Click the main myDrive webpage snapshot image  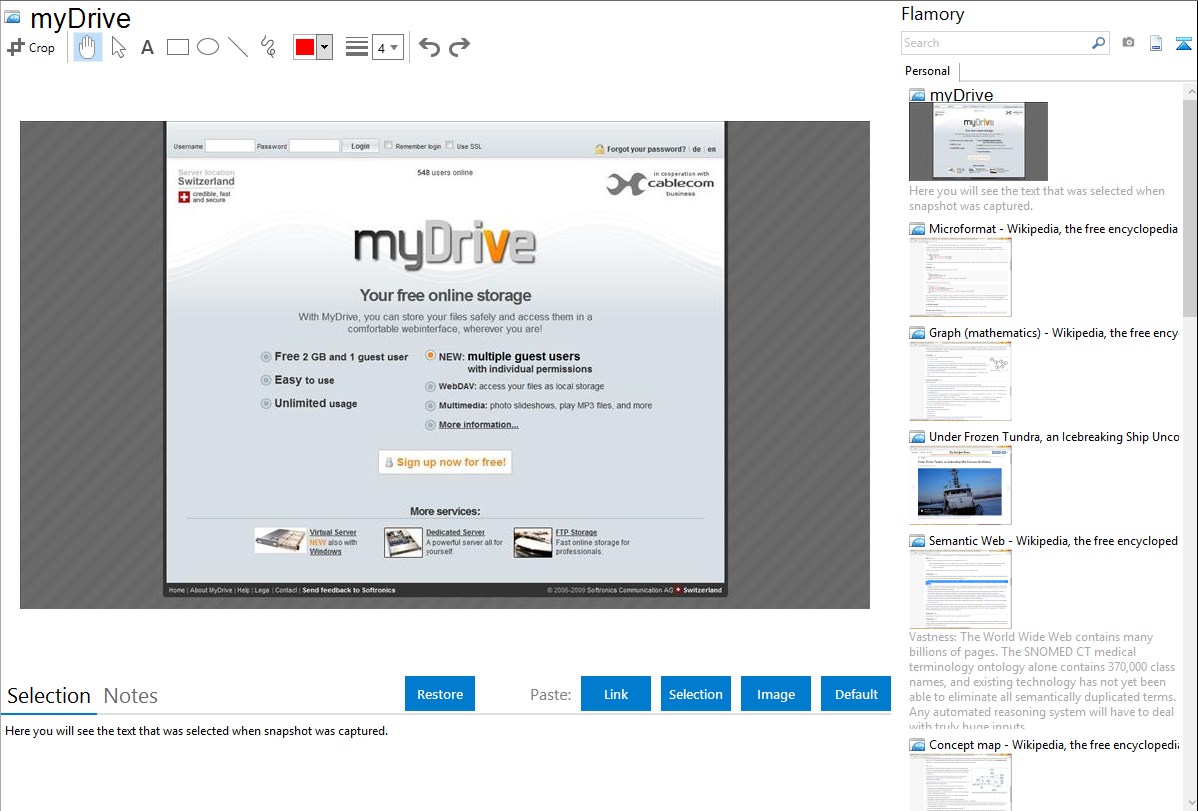(445, 365)
